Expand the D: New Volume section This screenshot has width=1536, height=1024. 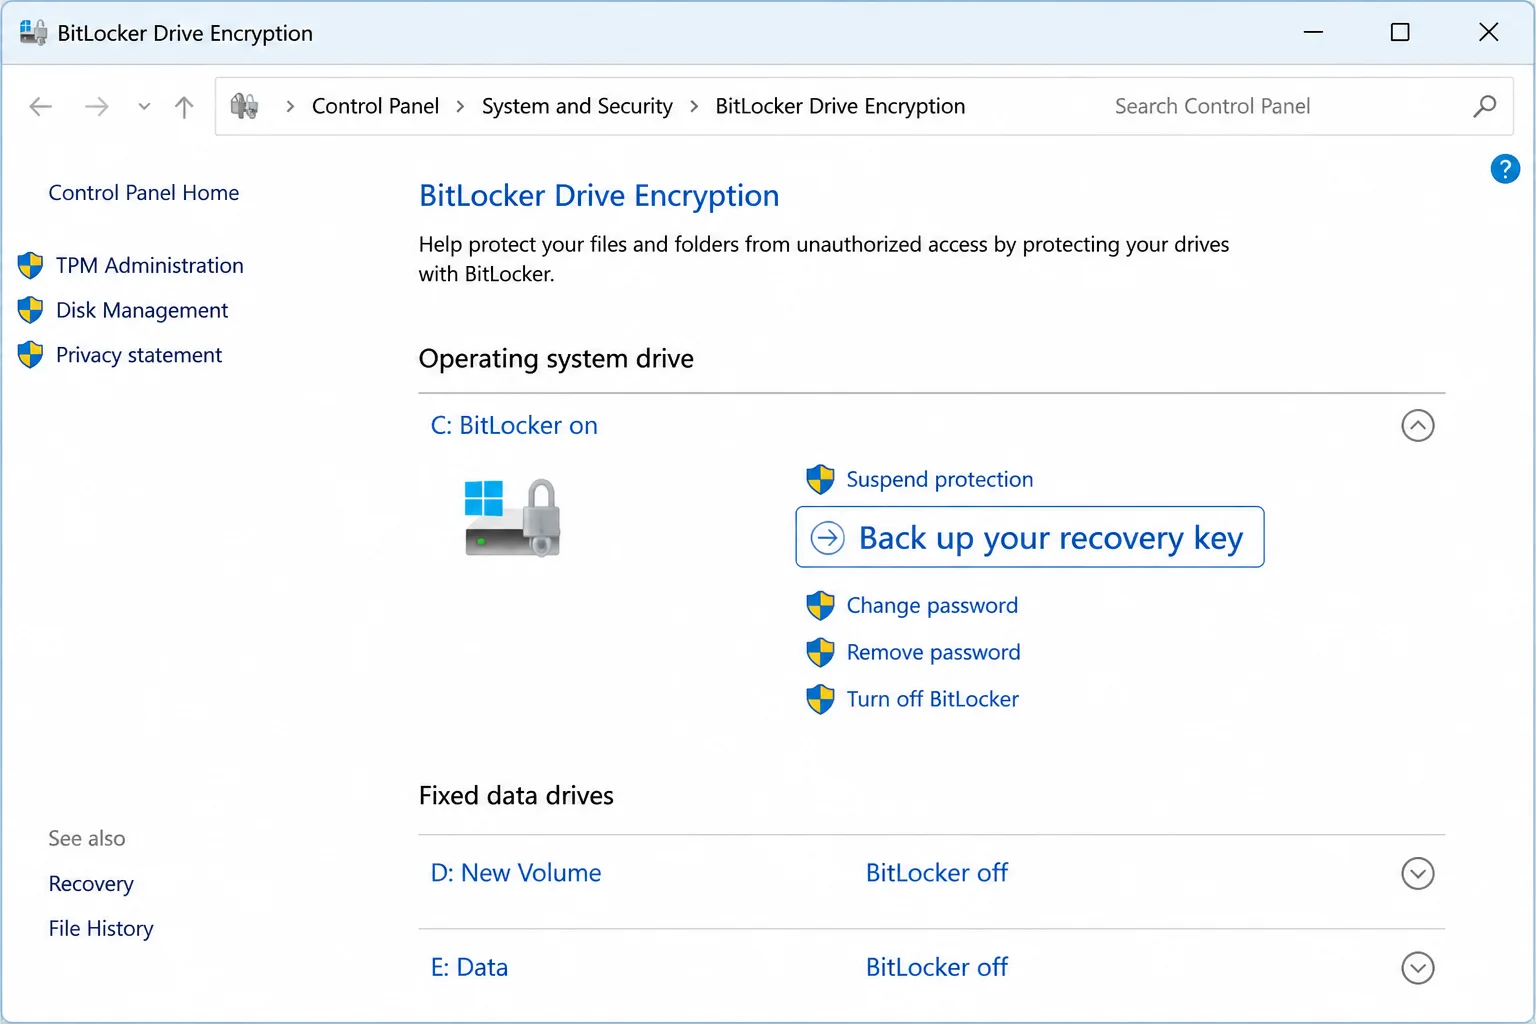1418,874
